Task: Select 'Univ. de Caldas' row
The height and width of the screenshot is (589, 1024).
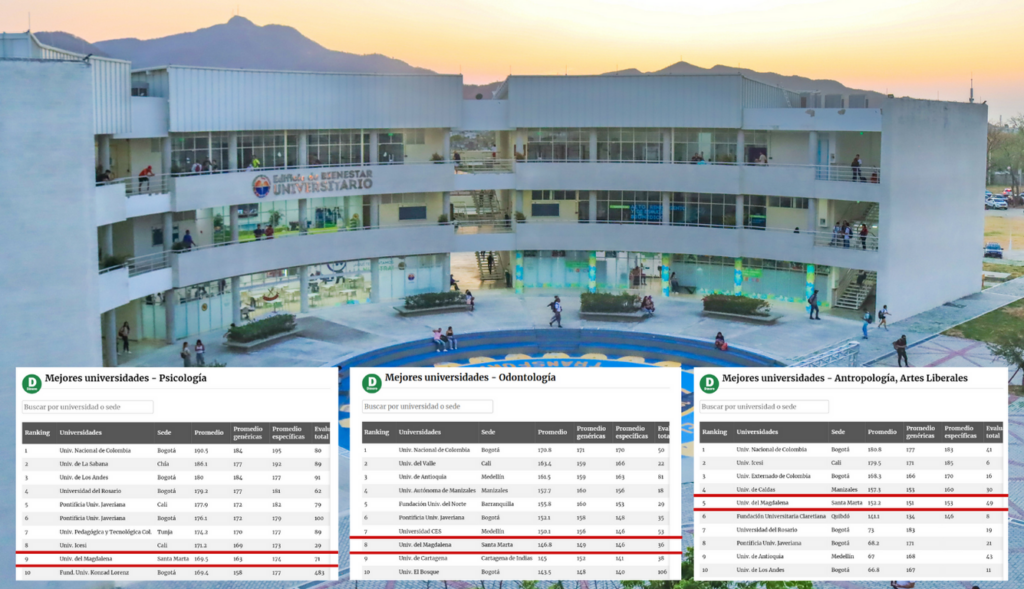Action: [x=852, y=490]
